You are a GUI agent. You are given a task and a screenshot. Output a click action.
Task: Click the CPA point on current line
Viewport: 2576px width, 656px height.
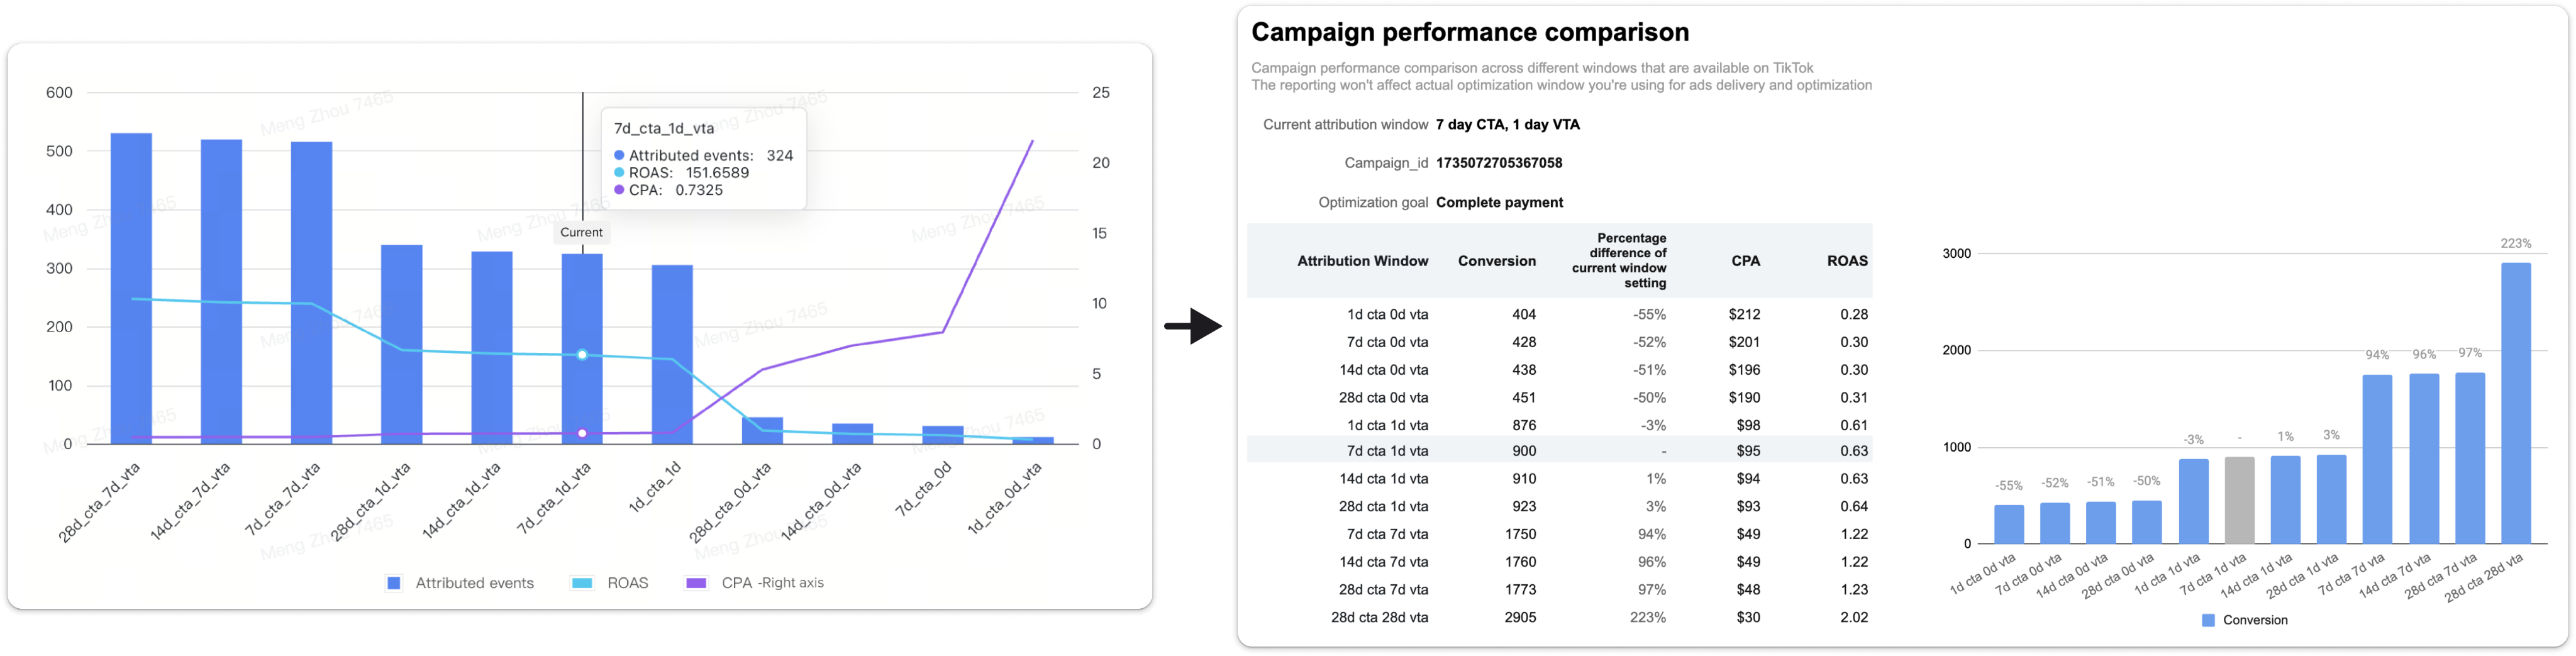(582, 433)
